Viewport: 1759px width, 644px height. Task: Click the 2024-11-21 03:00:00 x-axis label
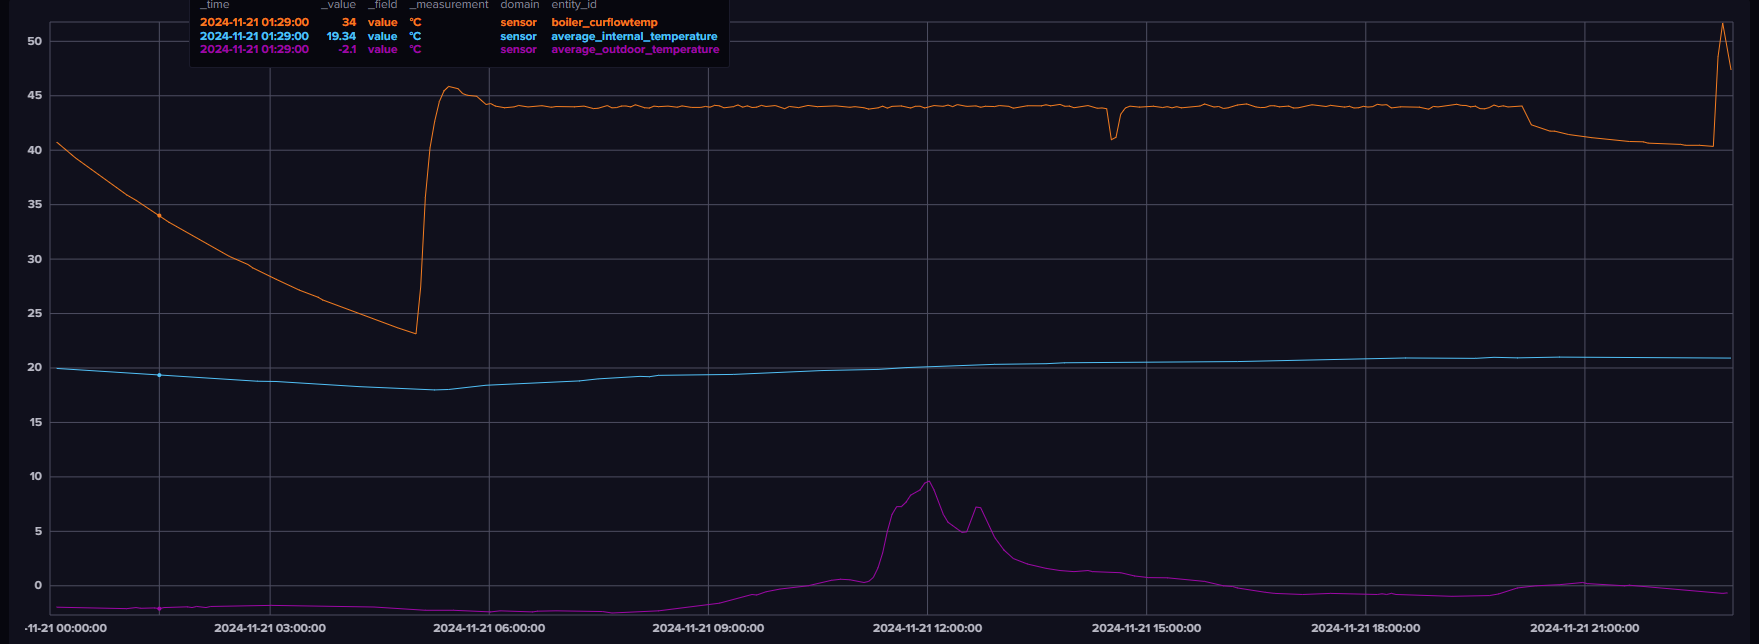coord(270,628)
